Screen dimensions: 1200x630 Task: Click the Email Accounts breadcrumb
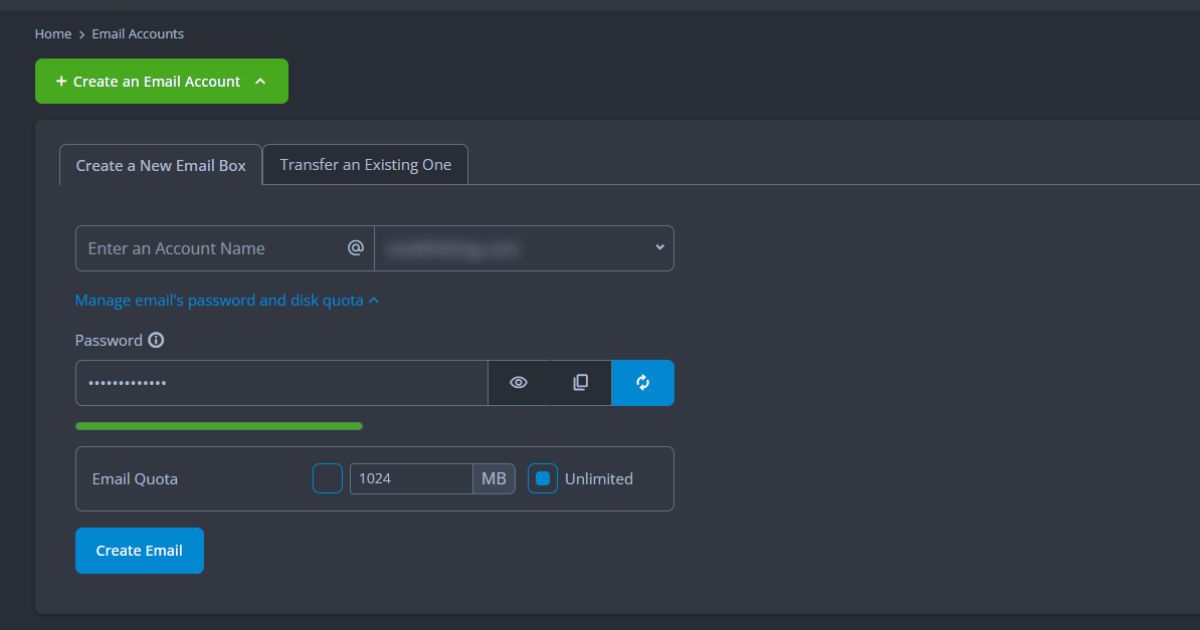click(138, 34)
